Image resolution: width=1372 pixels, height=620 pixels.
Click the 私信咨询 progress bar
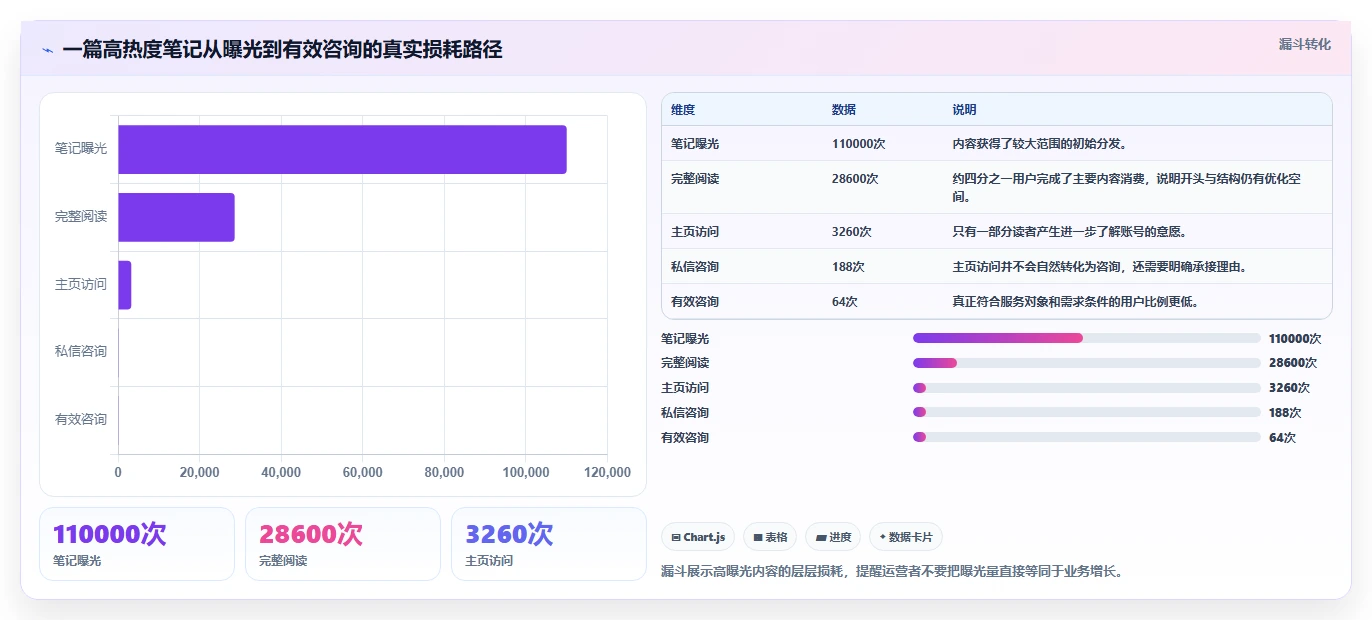tap(1087, 412)
